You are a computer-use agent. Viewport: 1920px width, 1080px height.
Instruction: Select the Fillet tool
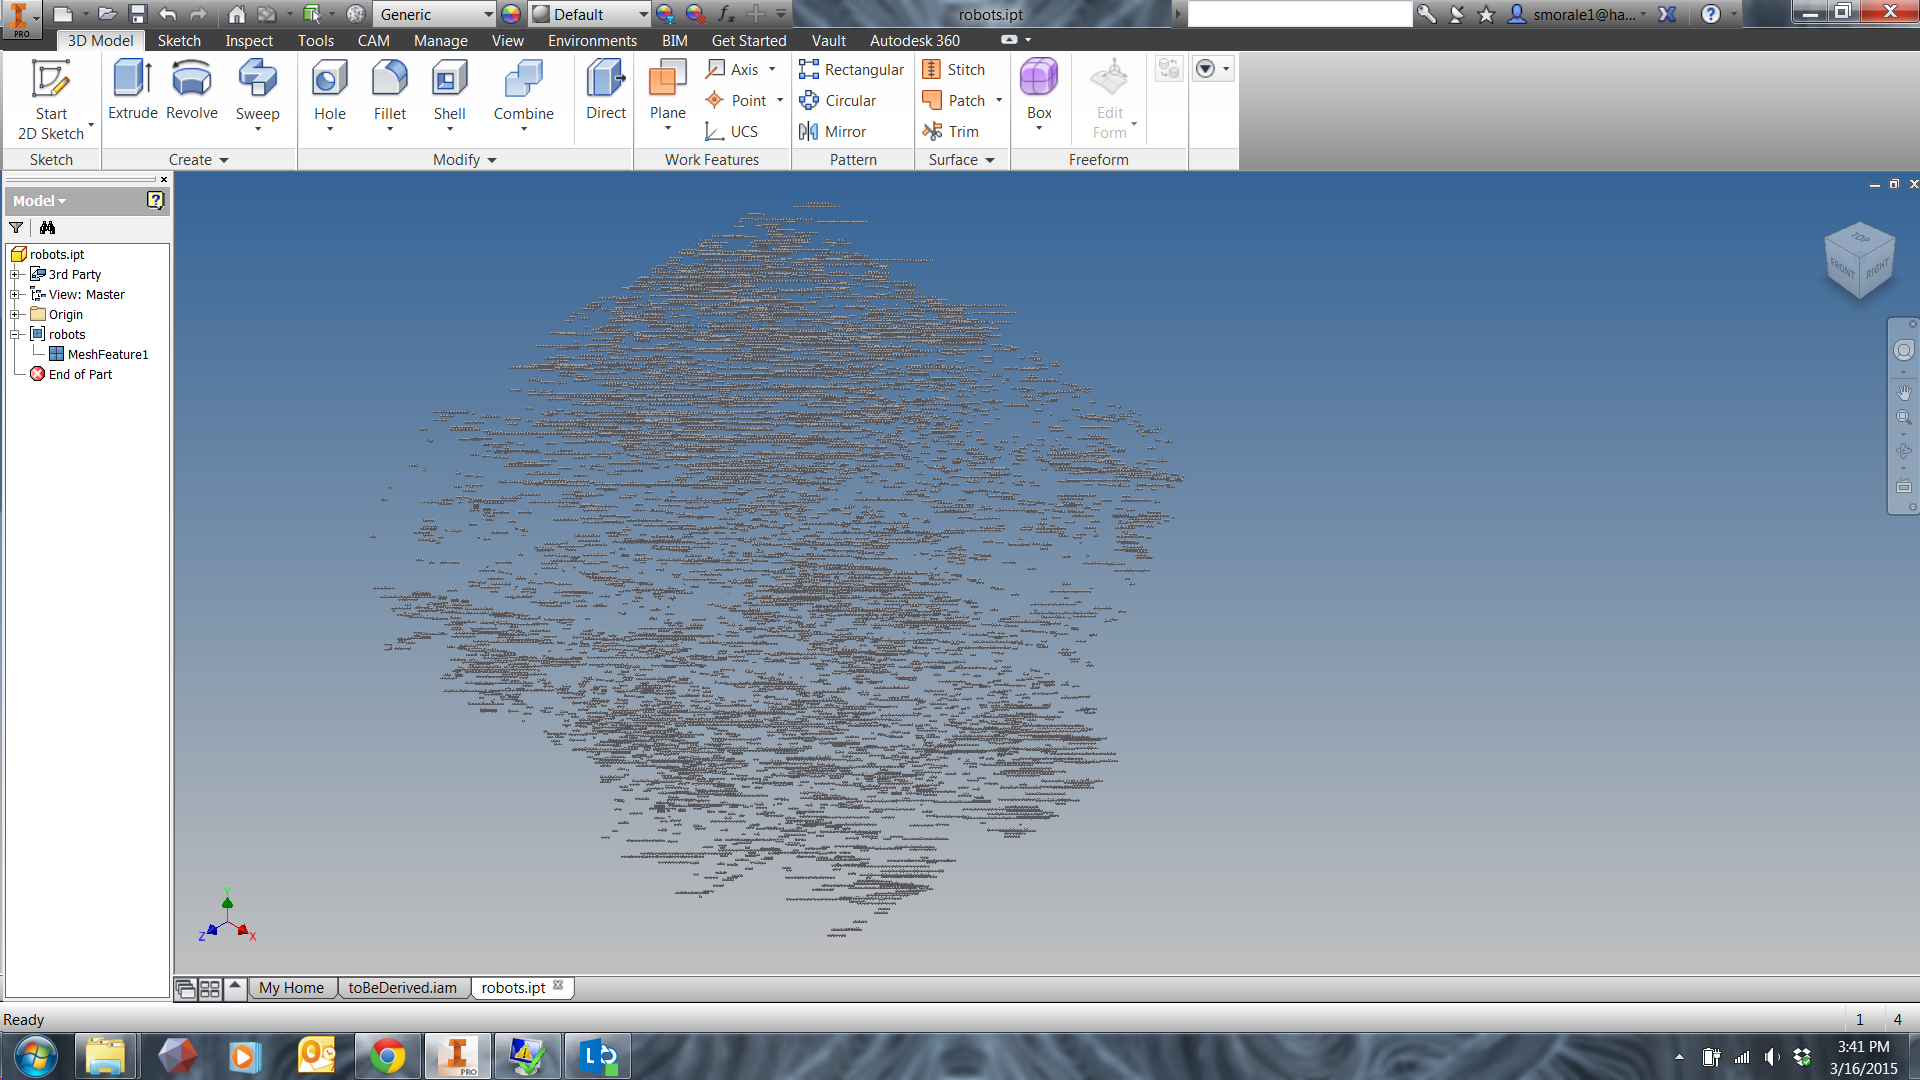pos(390,95)
